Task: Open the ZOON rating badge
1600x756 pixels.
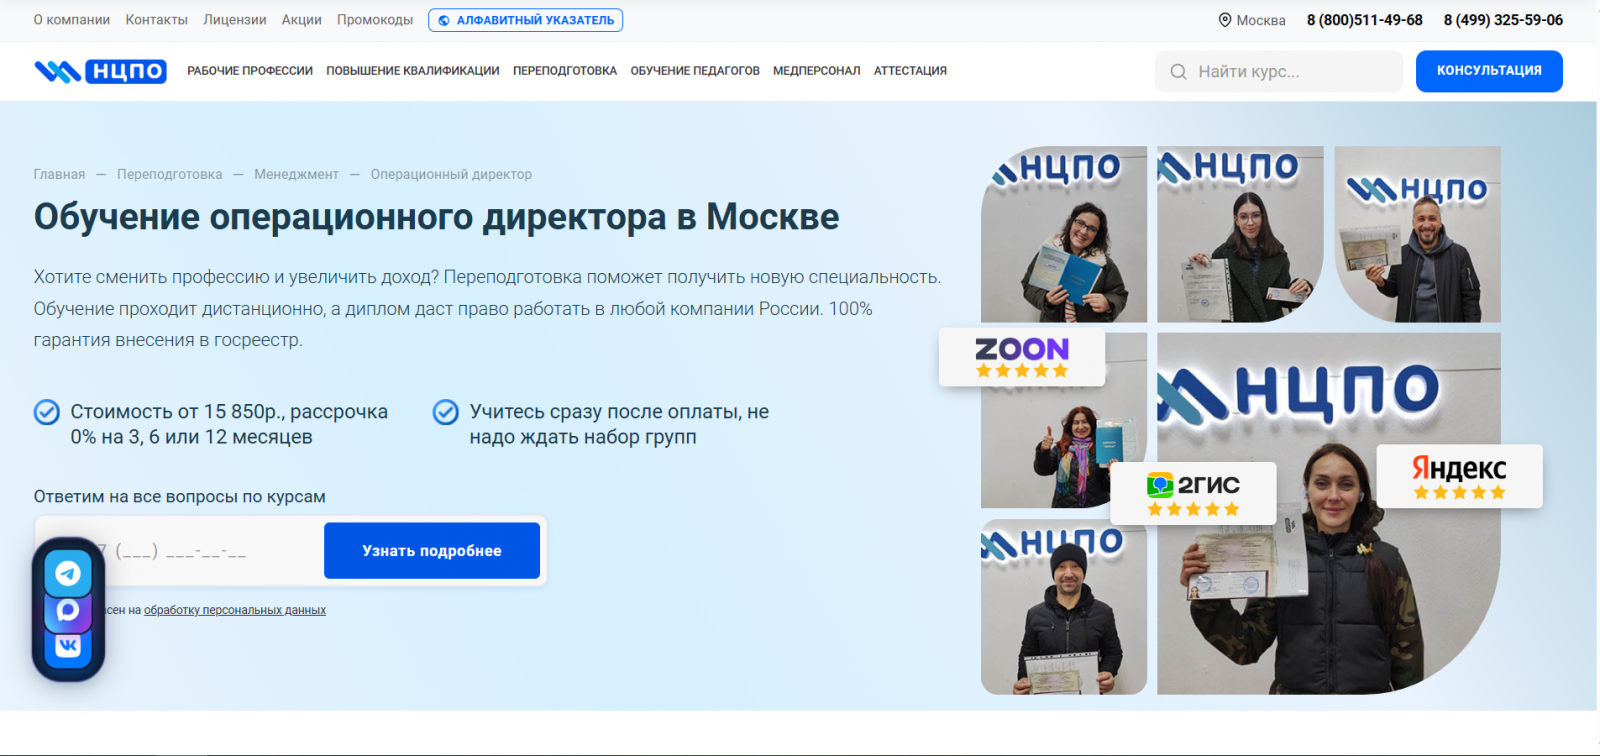Action: click(1022, 357)
